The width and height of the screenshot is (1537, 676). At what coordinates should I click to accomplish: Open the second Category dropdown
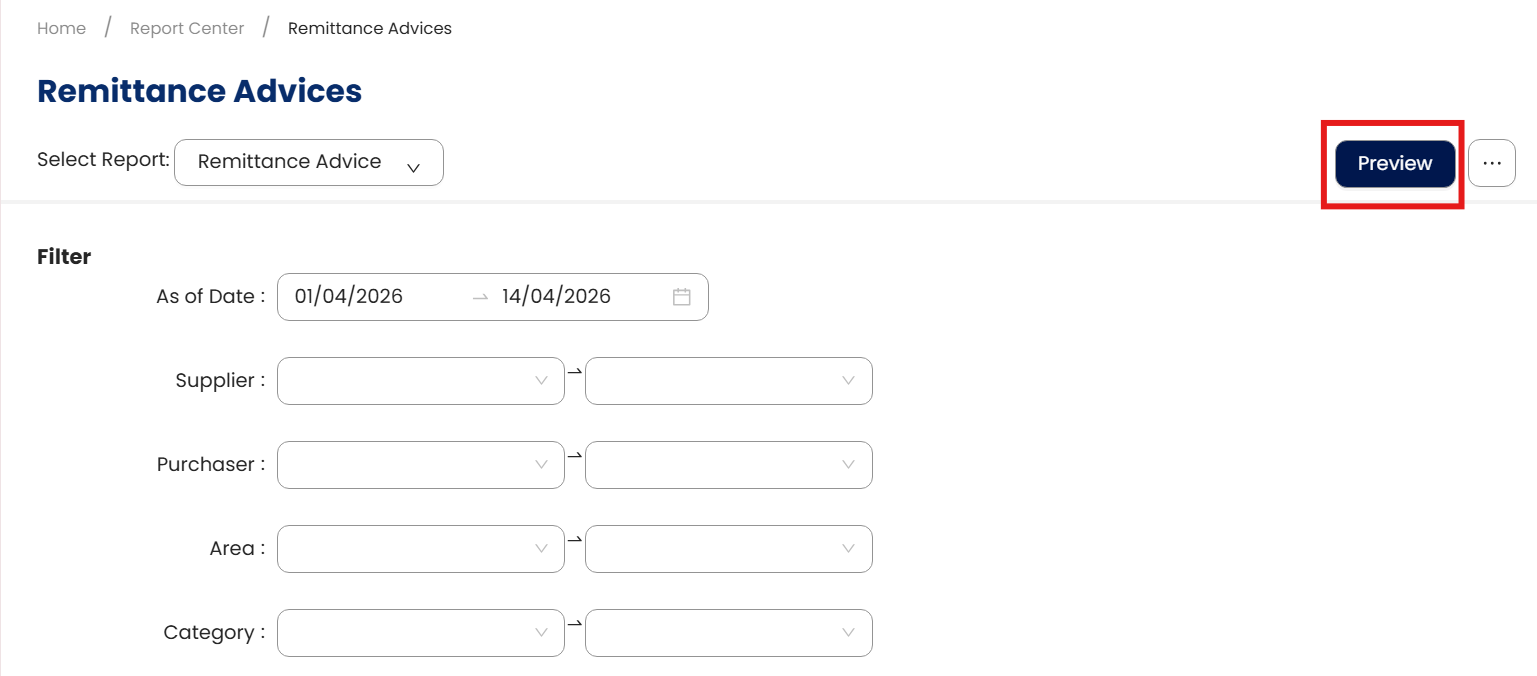coord(728,633)
